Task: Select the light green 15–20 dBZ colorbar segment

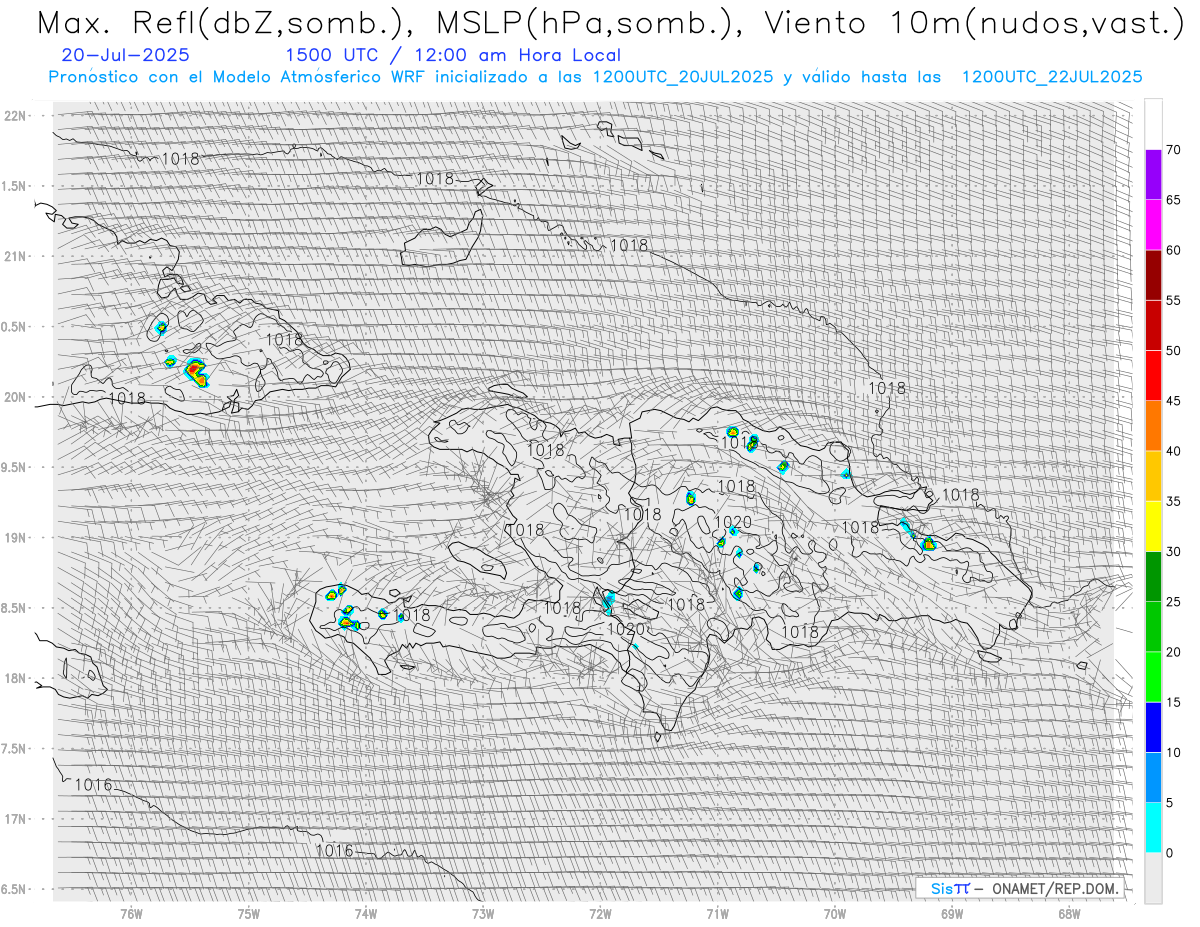Action: (x=1153, y=677)
